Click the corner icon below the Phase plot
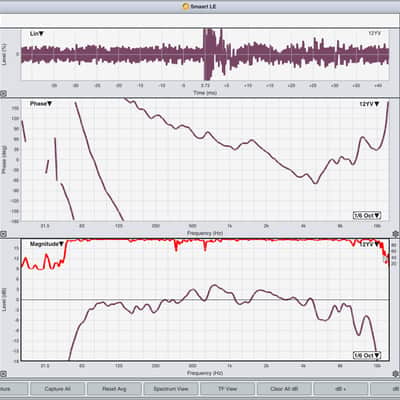This screenshot has height=400, width=400. tap(2, 234)
